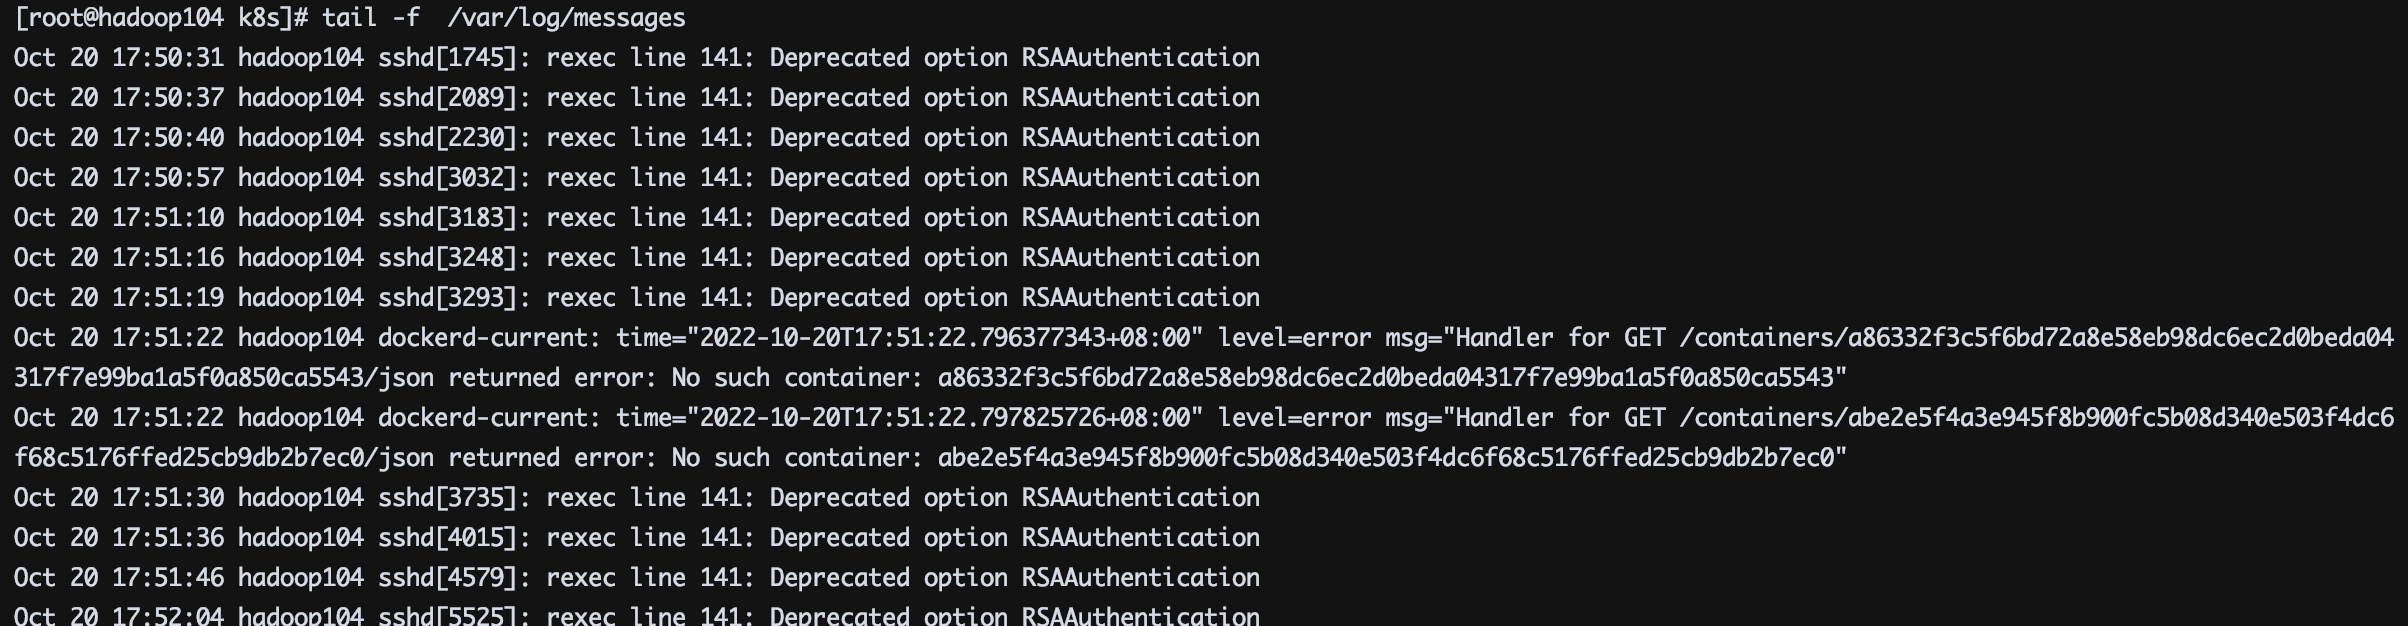The height and width of the screenshot is (626, 2408).
Task: Click the 17:51:46 timestamp
Action: click(167, 578)
